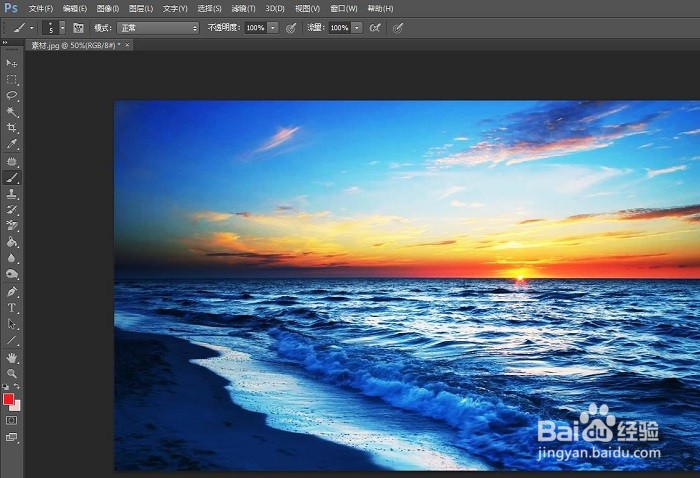Select the Crop tool
This screenshot has width=700, height=478.
12,128
